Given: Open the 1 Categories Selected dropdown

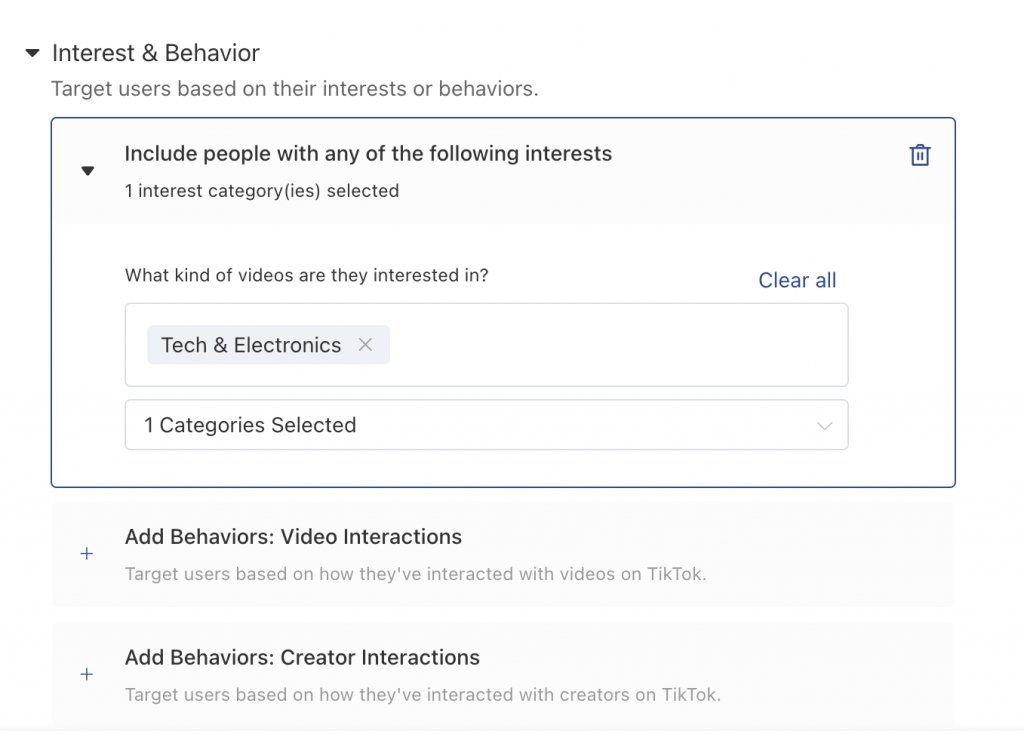Looking at the screenshot, I should [x=487, y=424].
